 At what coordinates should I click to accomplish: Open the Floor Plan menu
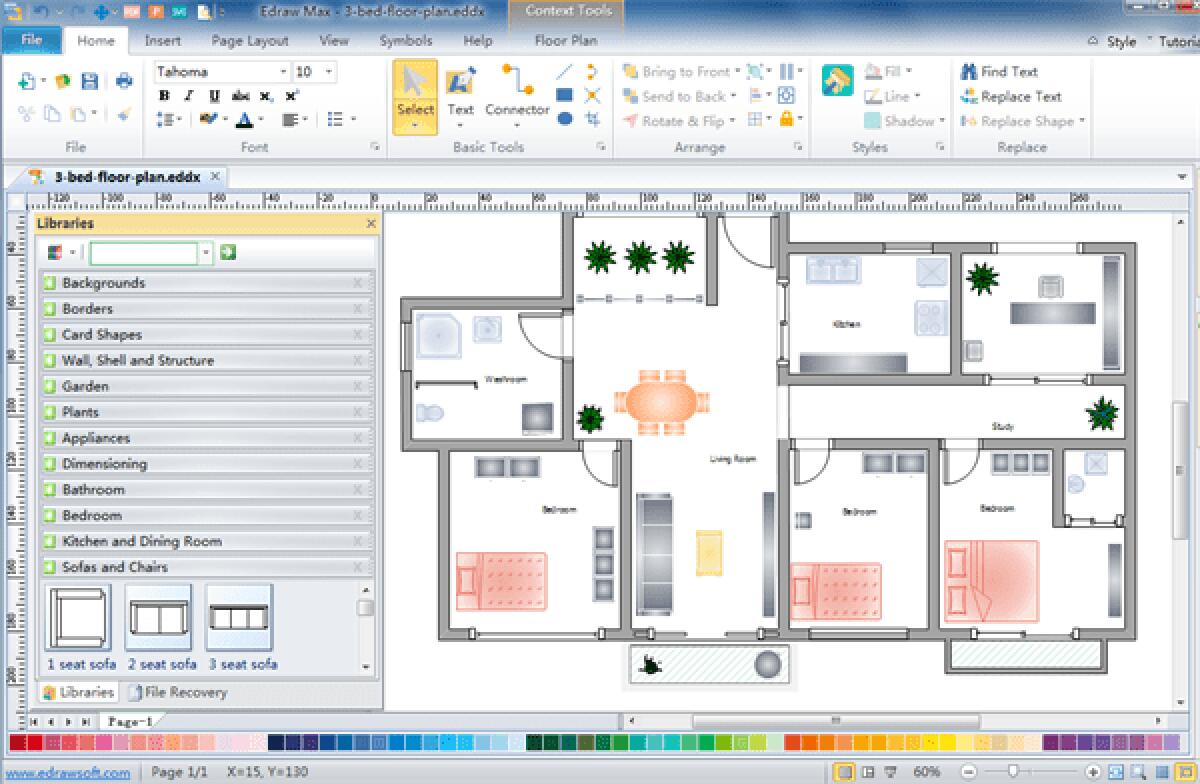tap(565, 41)
